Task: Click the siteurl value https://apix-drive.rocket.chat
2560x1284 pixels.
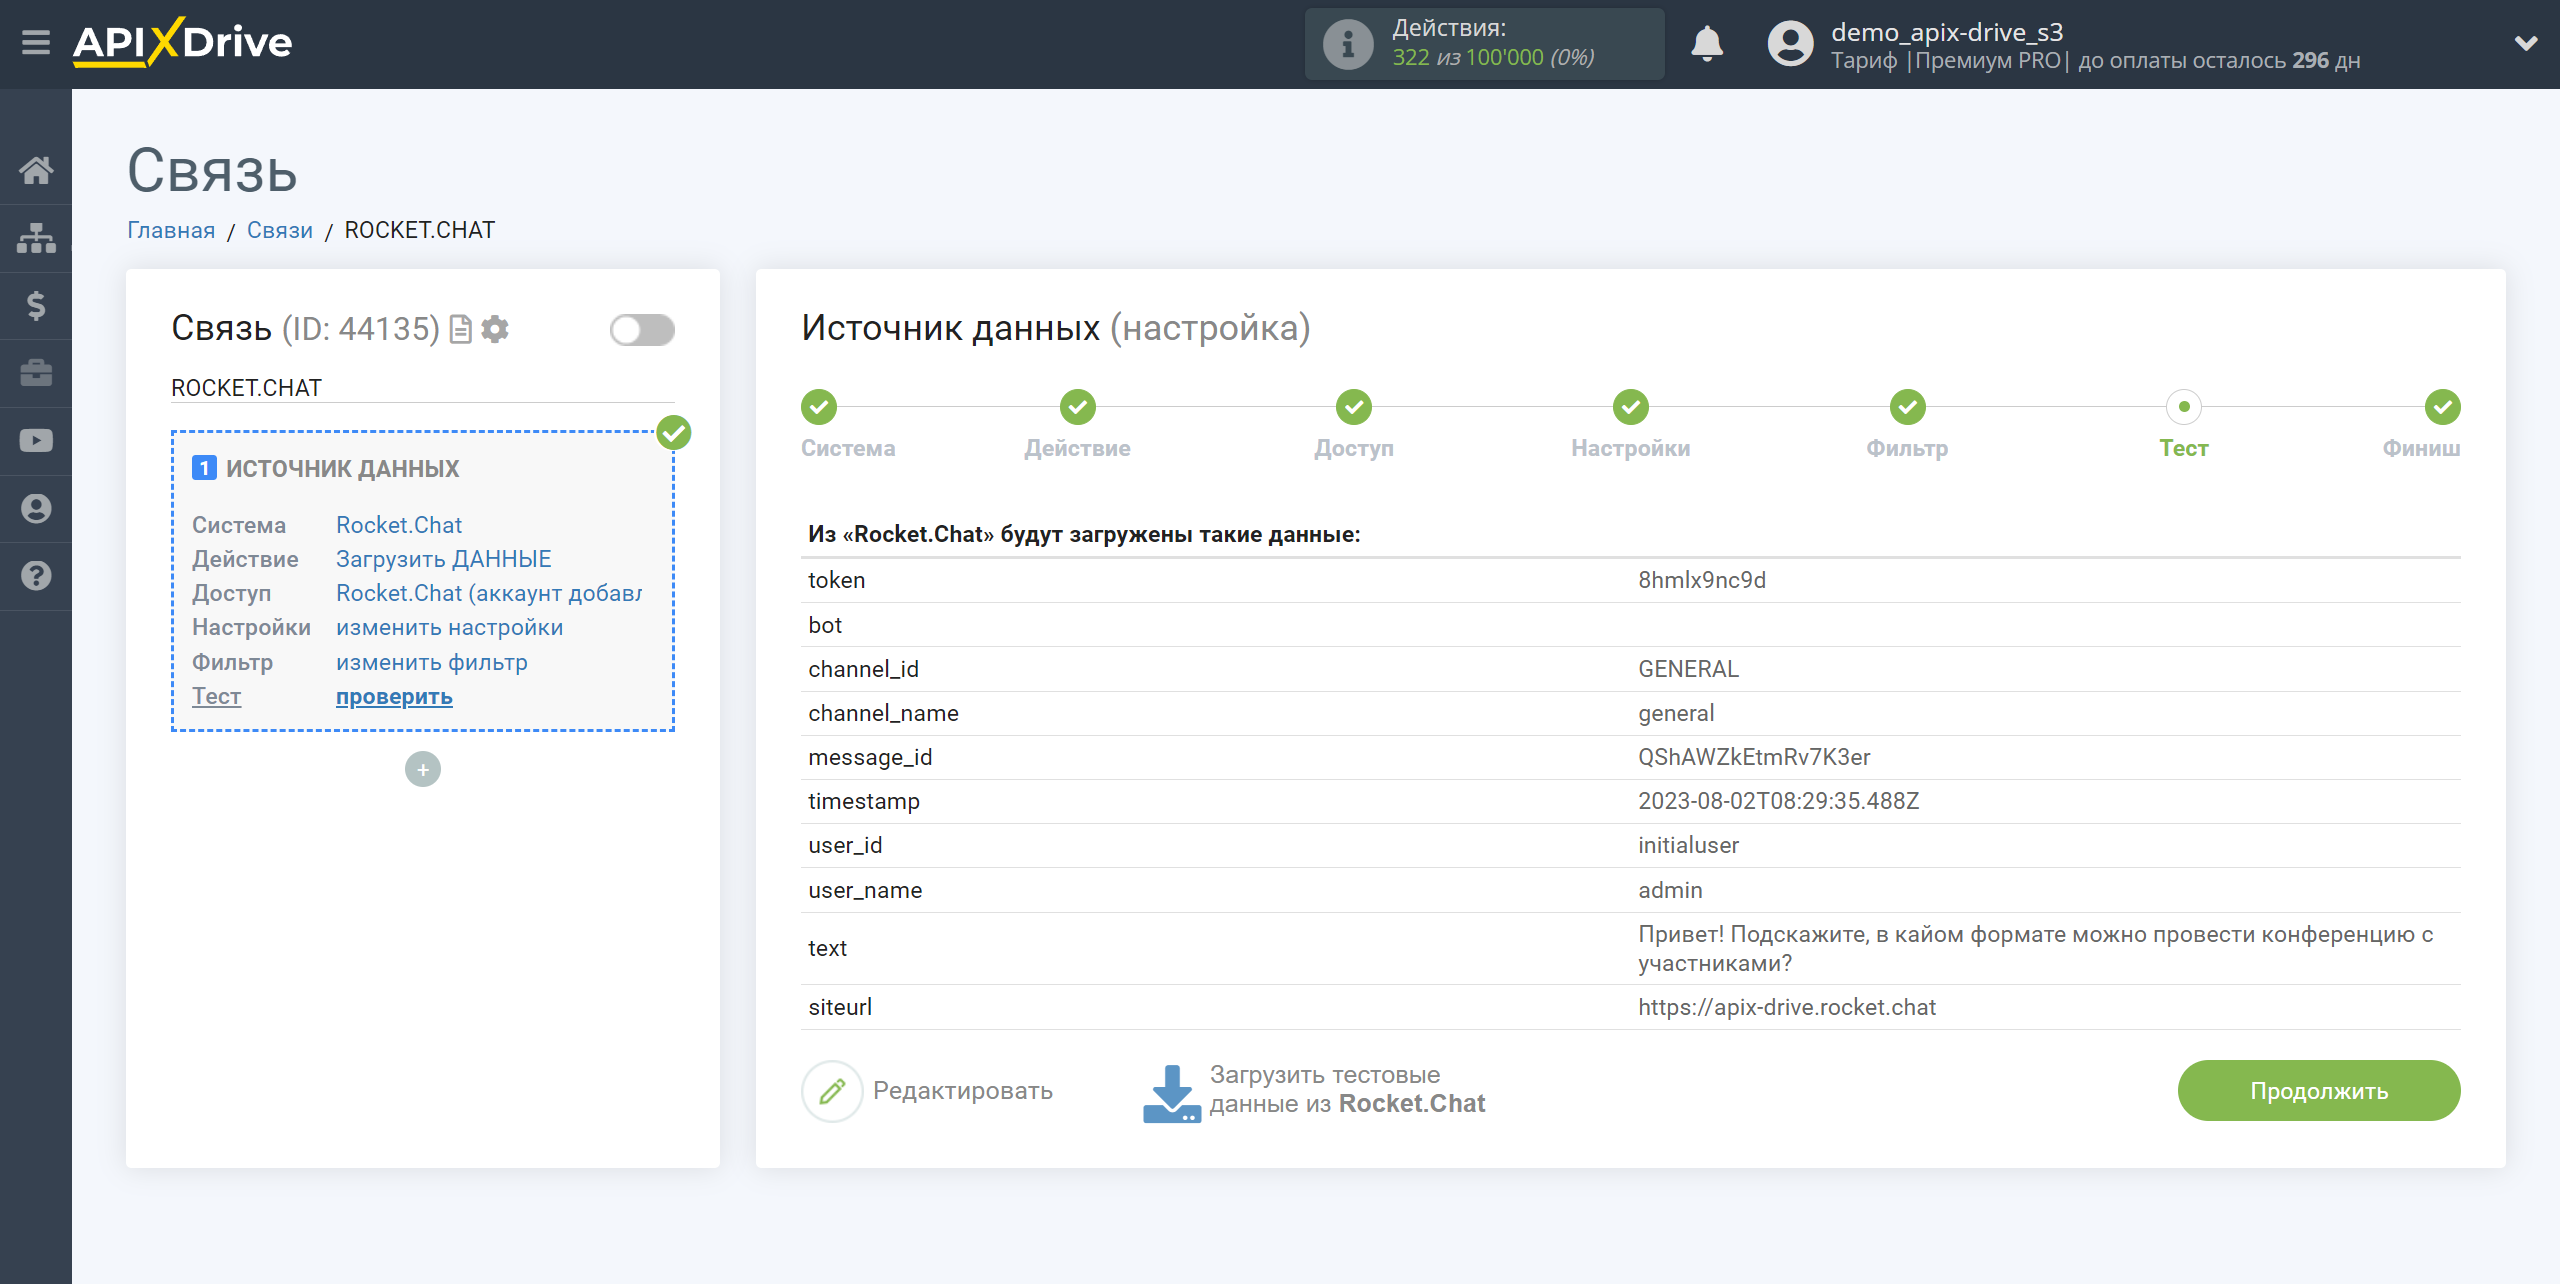Action: pyautogui.click(x=1787, y=1007)
